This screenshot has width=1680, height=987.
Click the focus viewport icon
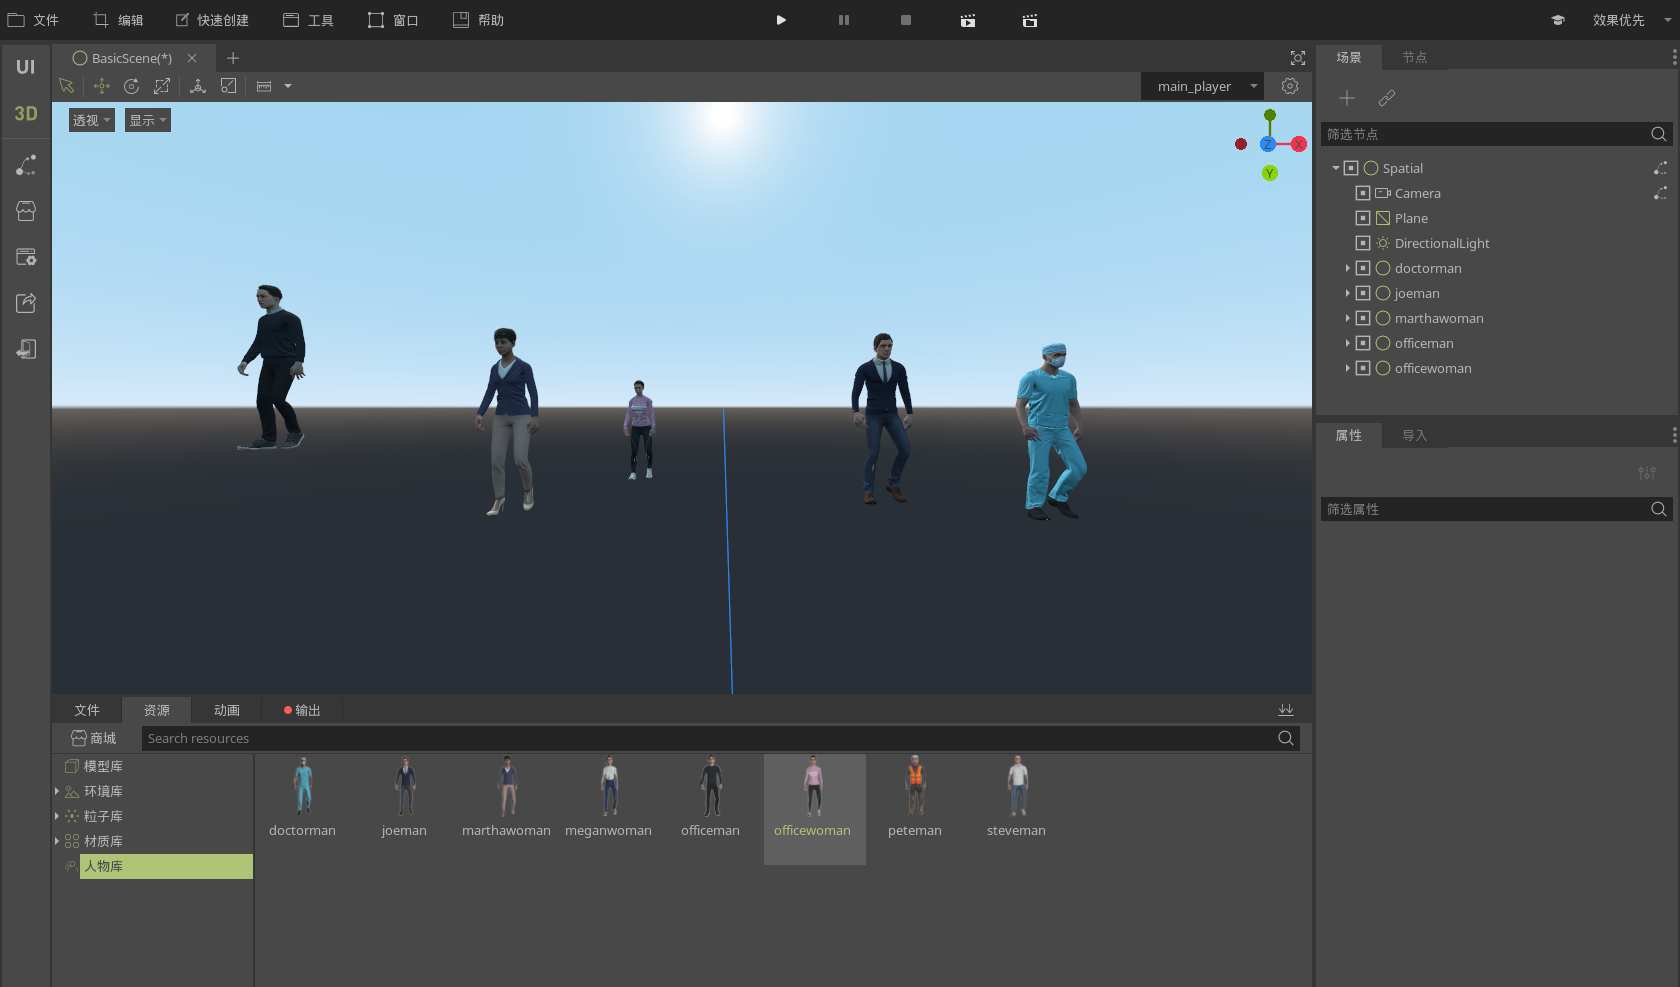(1298, 58)
